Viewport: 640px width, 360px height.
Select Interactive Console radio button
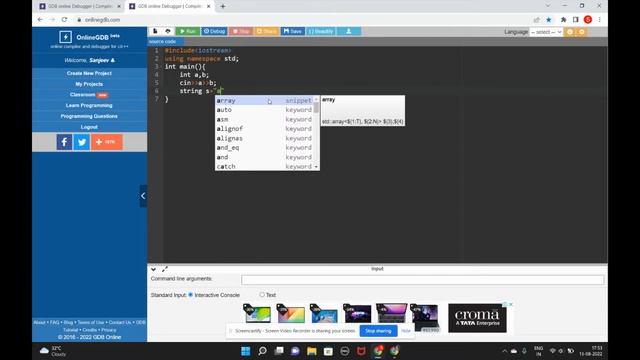[191, 295]
